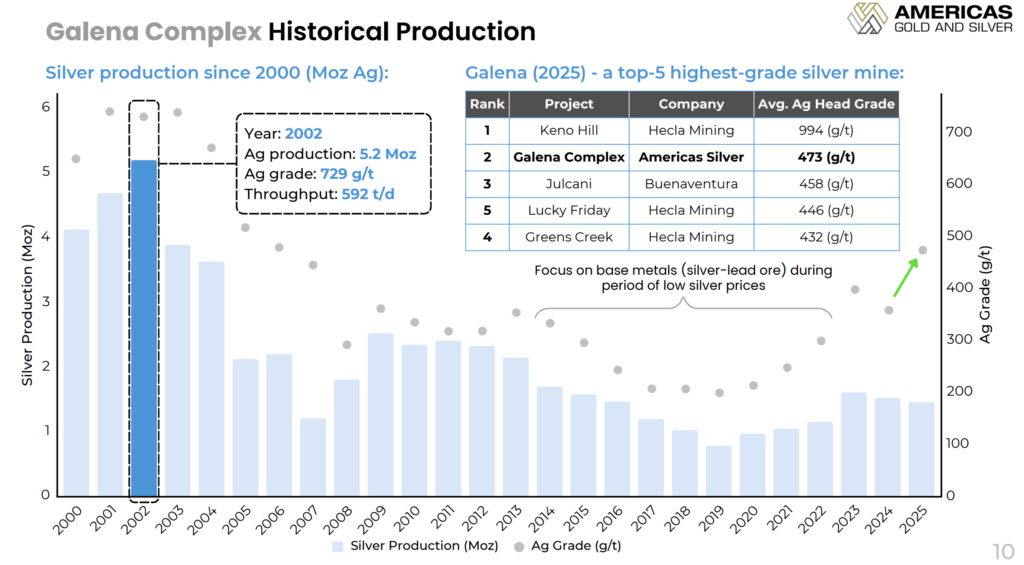Click the "Silver Production (Moz)" legend label
This screenshot has width=1024, height=565.
(x=424, y=546)
